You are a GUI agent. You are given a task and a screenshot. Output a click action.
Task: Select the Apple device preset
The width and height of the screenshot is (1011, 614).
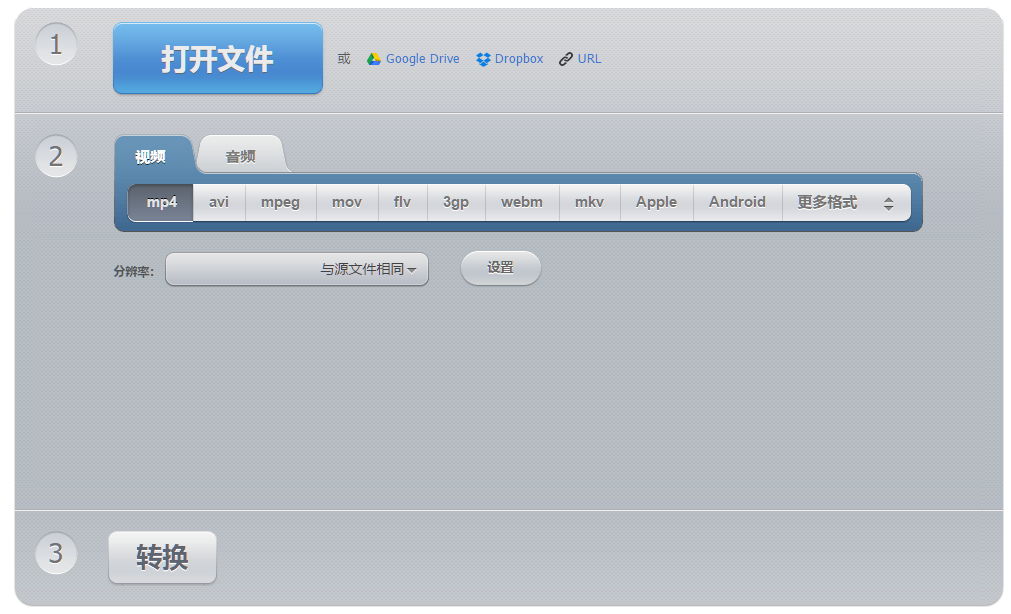click(656, 203)
